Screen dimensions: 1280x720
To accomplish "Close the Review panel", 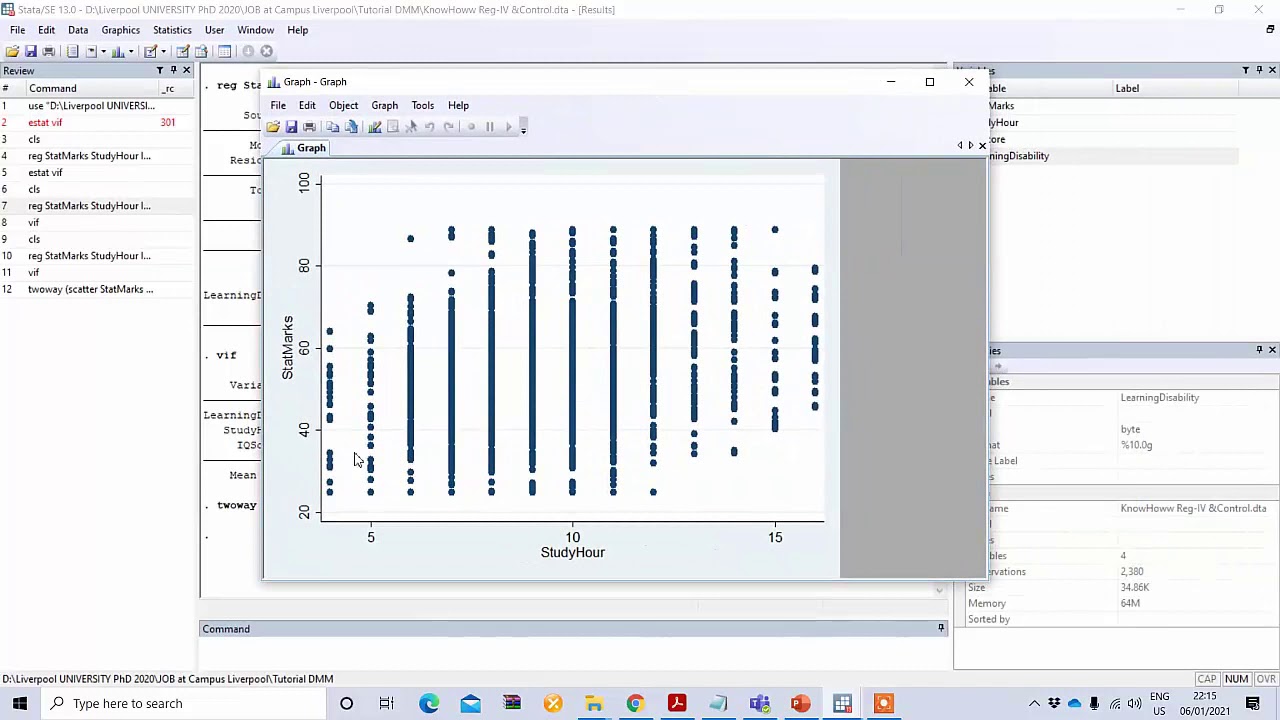I will [x=186, y=70].
